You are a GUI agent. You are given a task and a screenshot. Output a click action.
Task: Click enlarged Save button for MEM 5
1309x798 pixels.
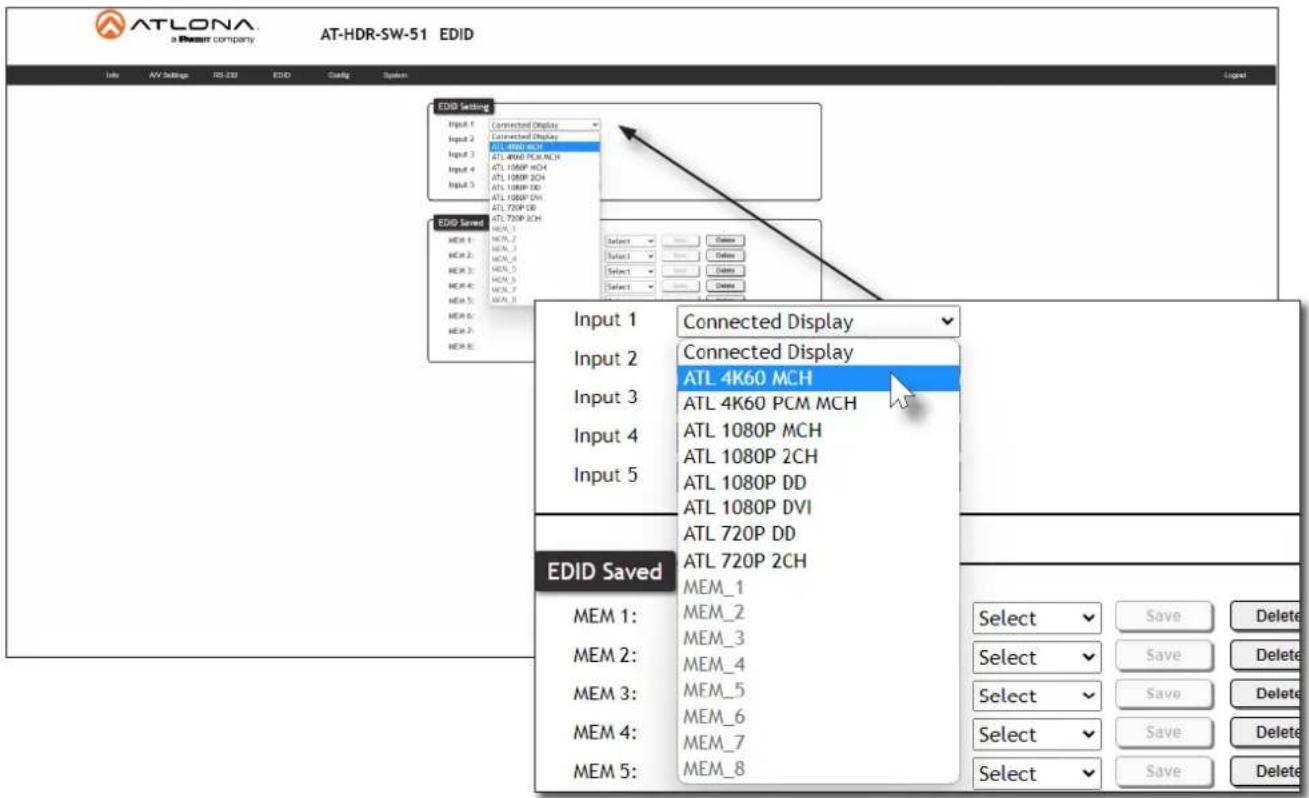tap(1164, 774)
